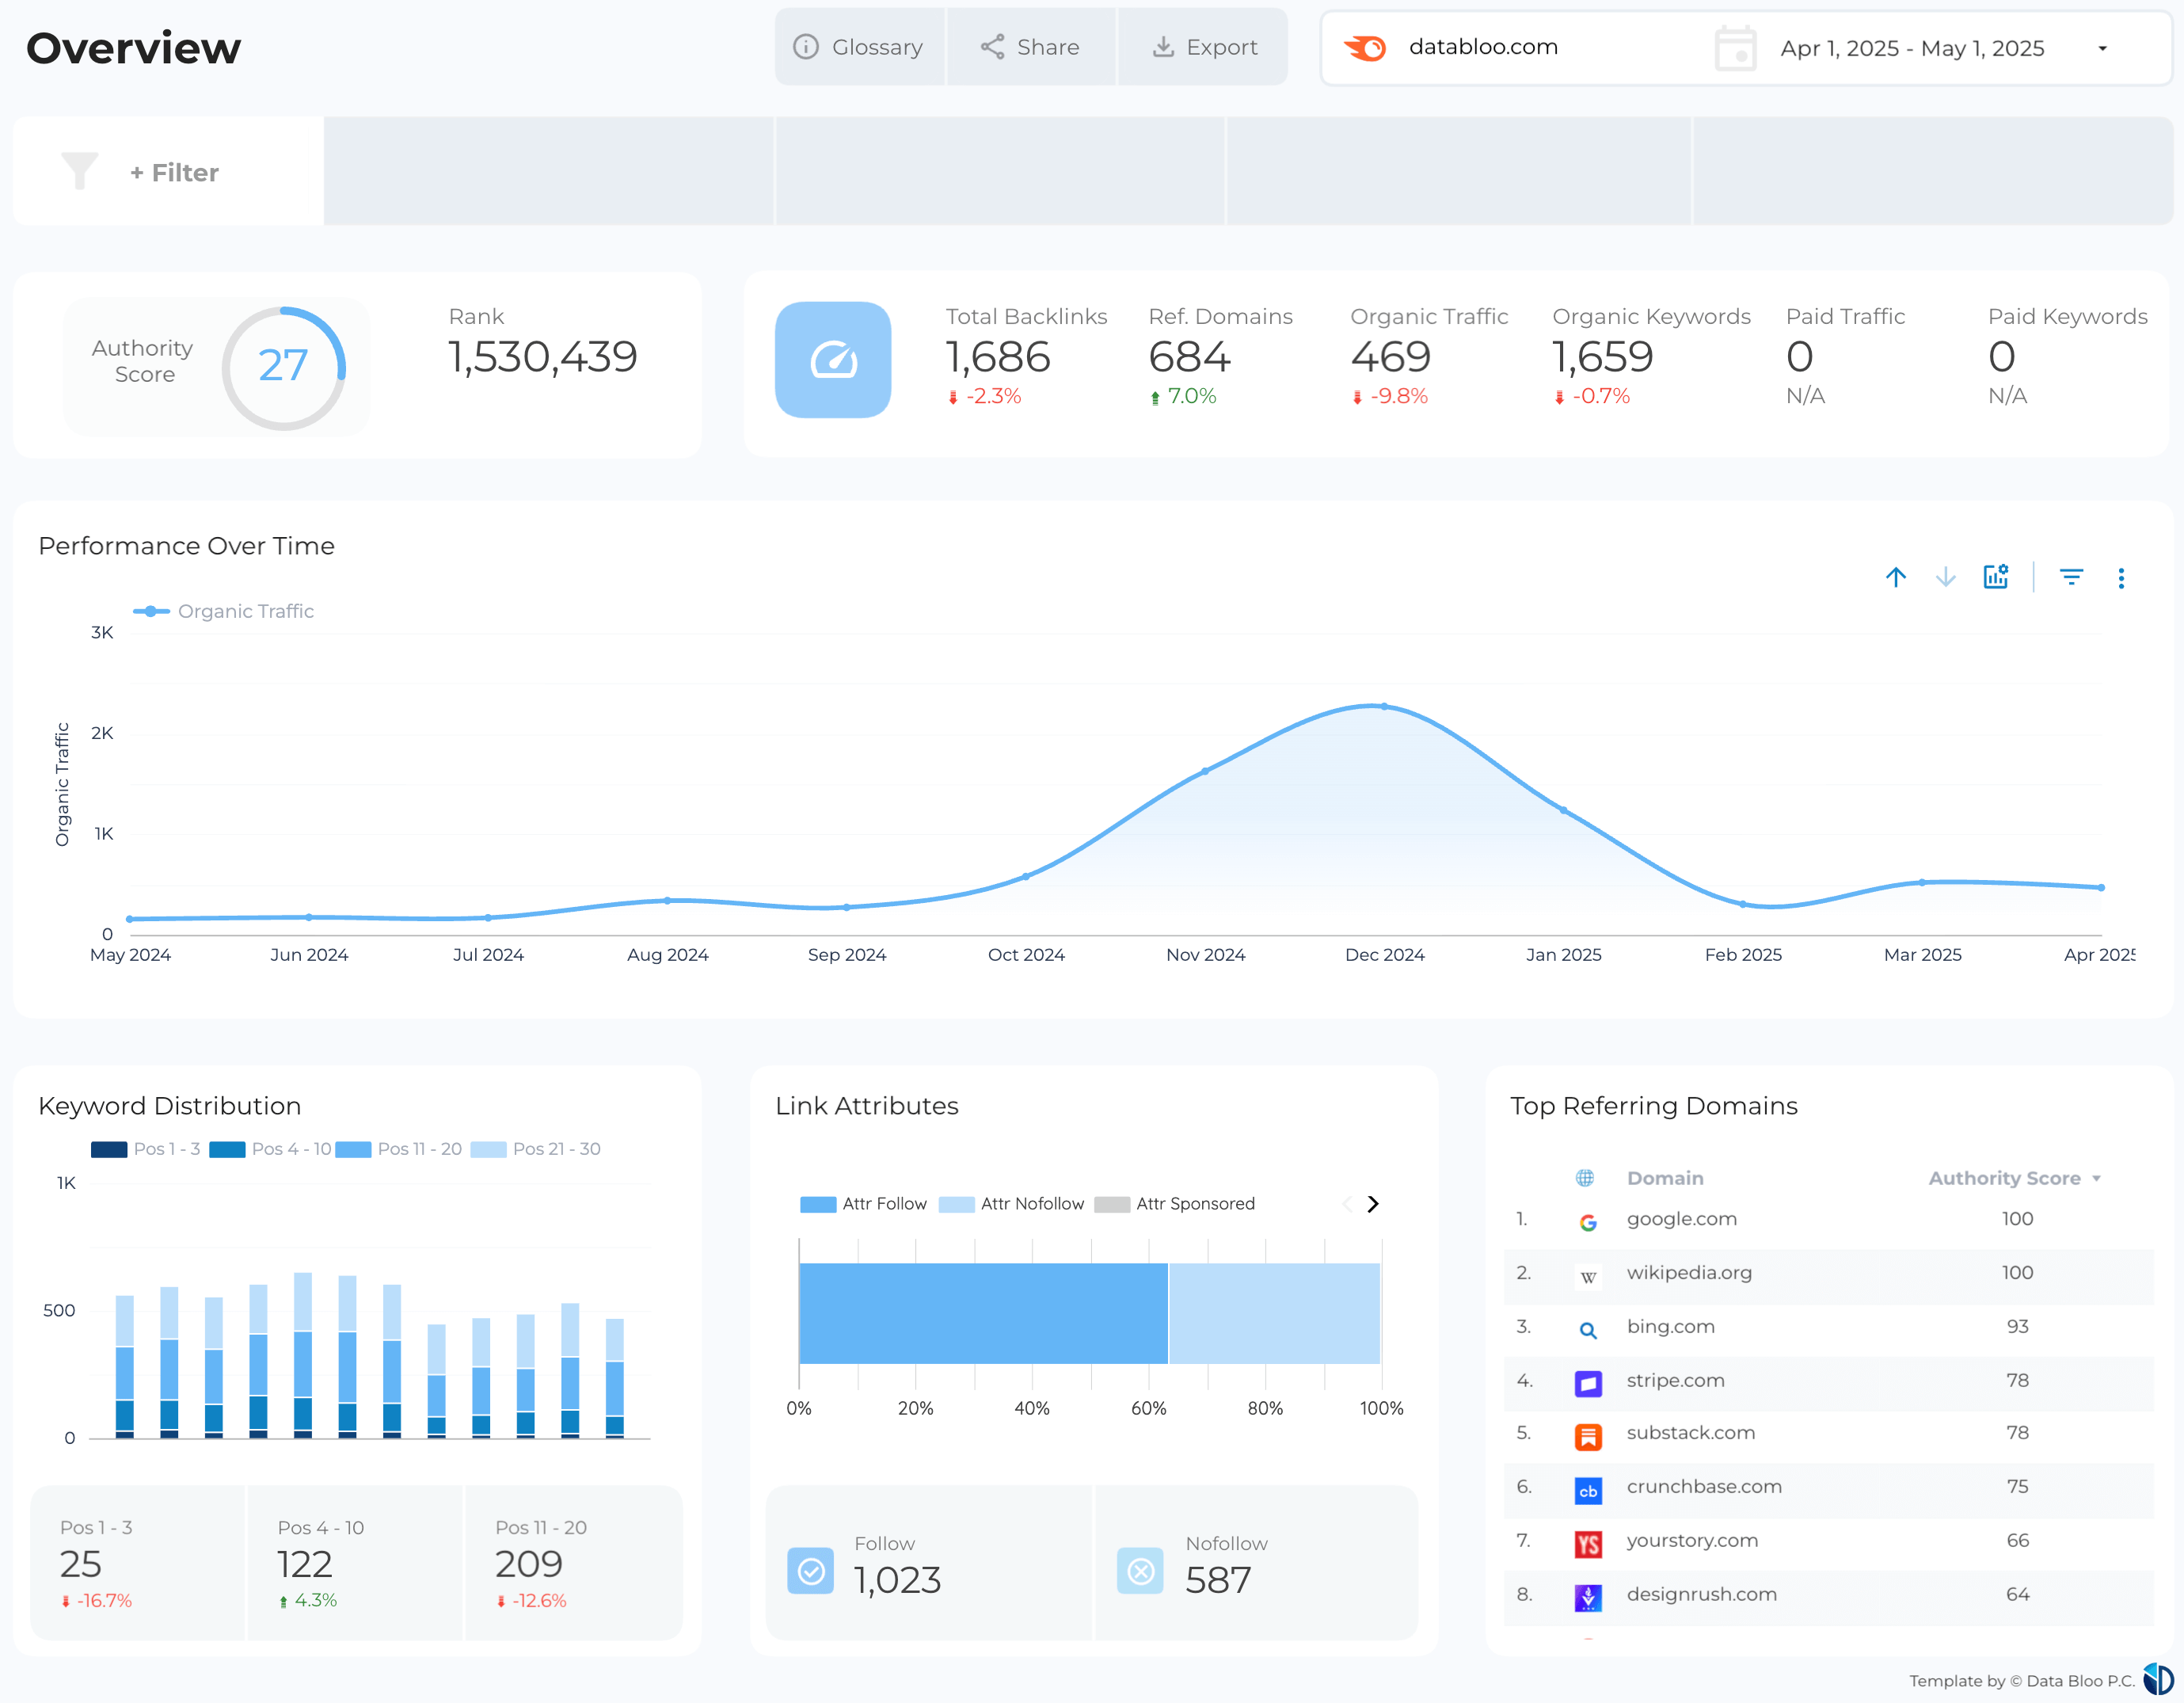Click the sort ascending arrow on Performance Over Time
2184x1703 pixels.
1896,577
